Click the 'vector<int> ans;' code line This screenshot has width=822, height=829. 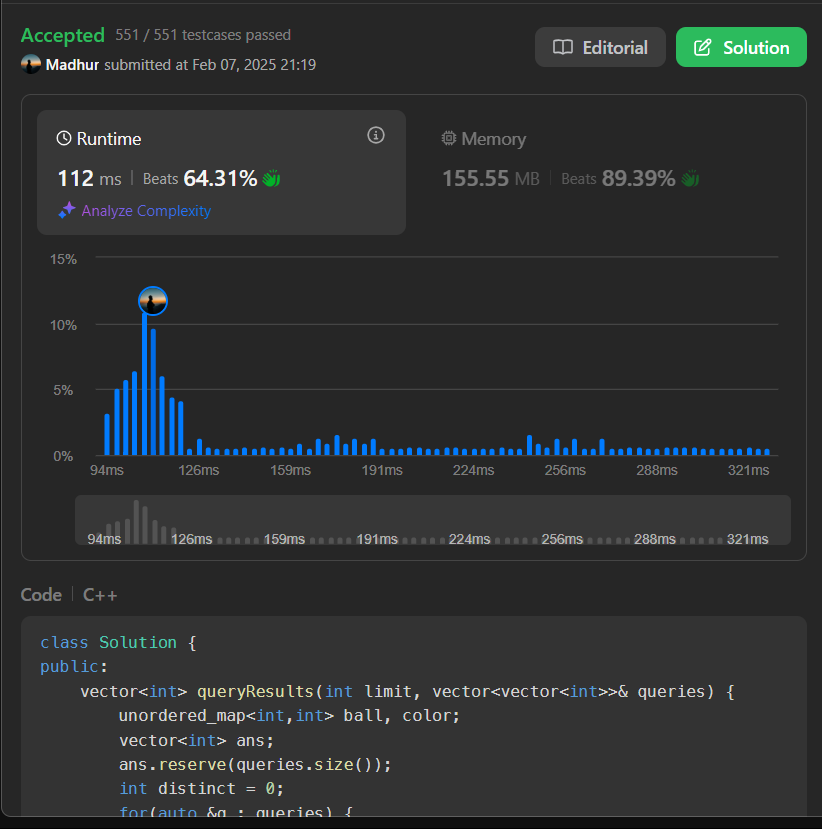point(197,740)
